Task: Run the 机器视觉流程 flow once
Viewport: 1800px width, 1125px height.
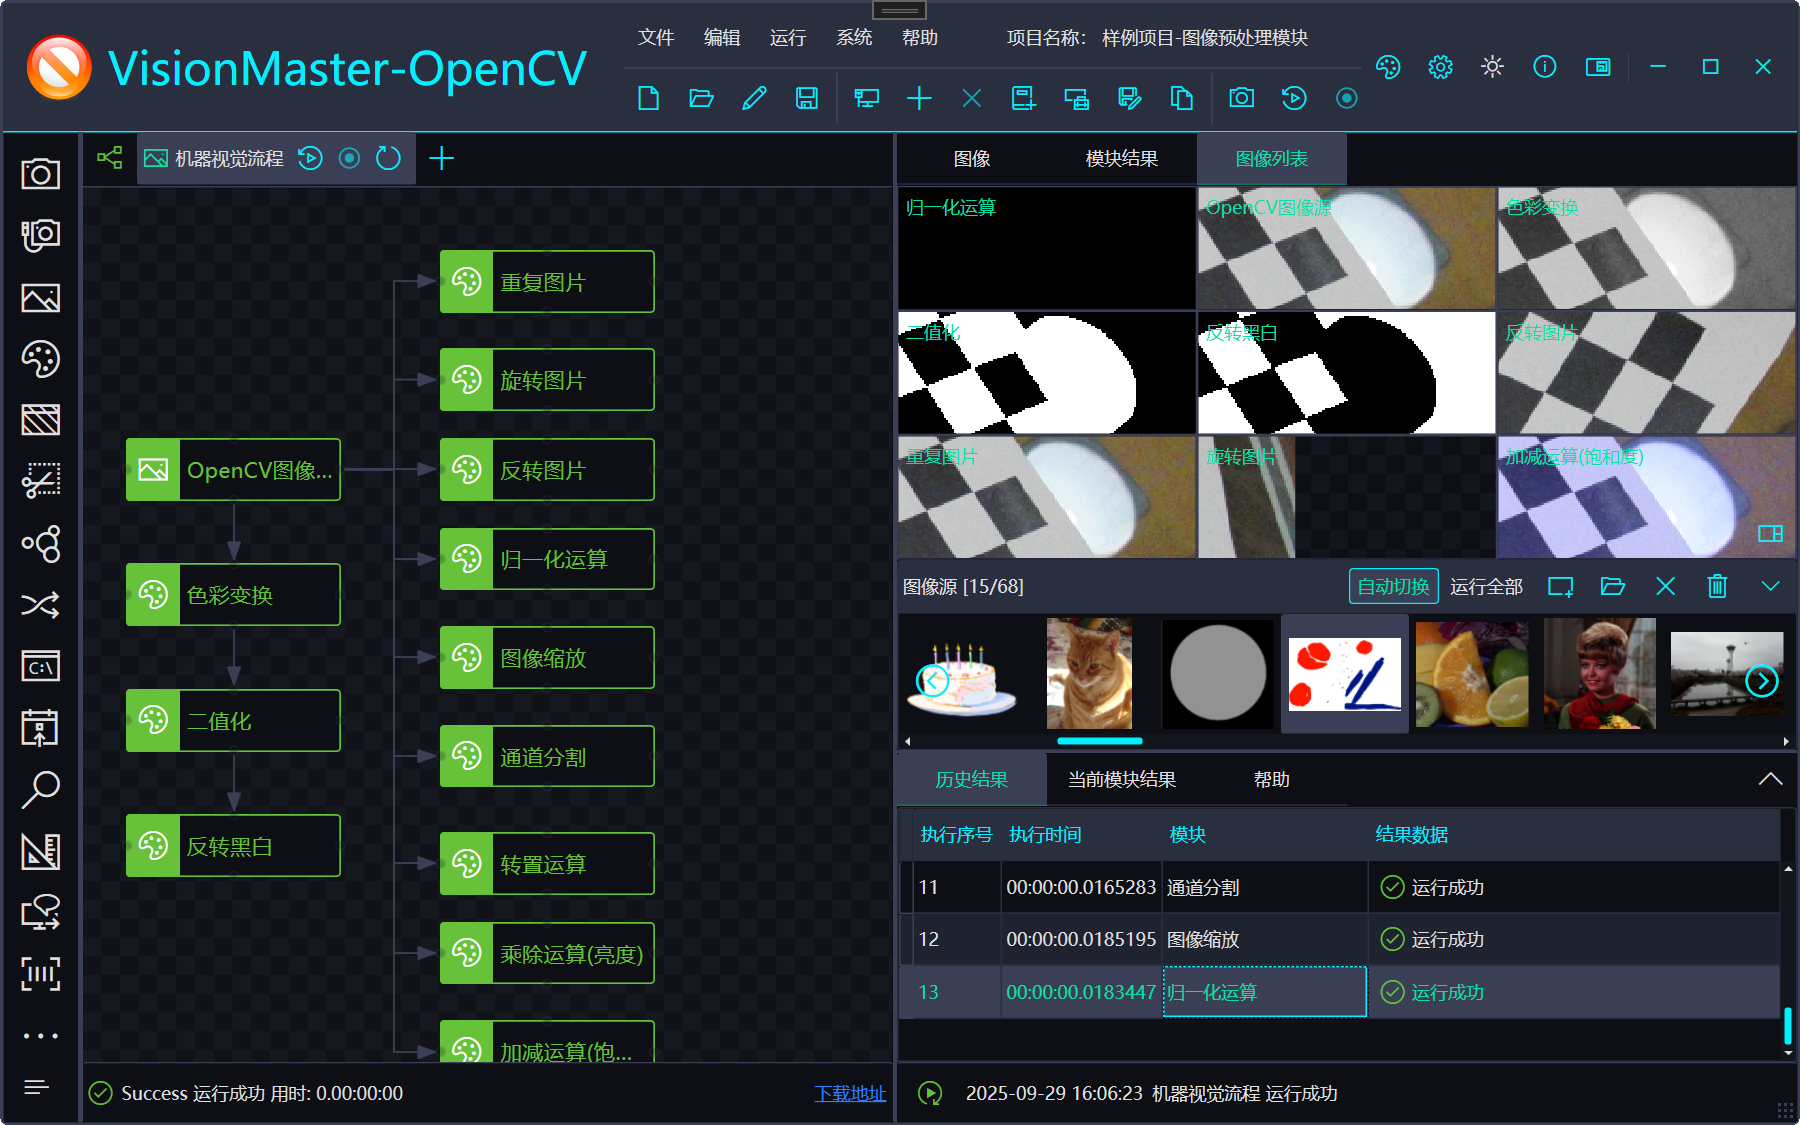Action: click(310, 158)
